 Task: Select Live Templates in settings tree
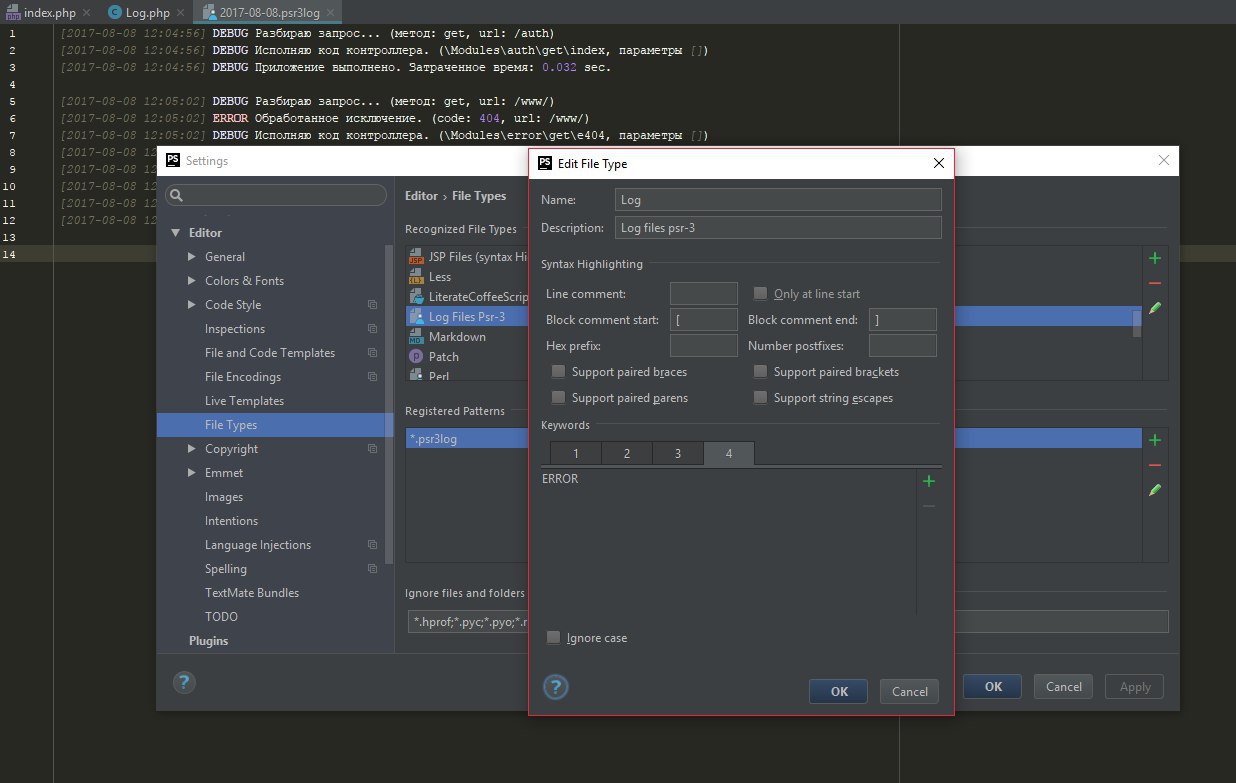click(244, 401)
